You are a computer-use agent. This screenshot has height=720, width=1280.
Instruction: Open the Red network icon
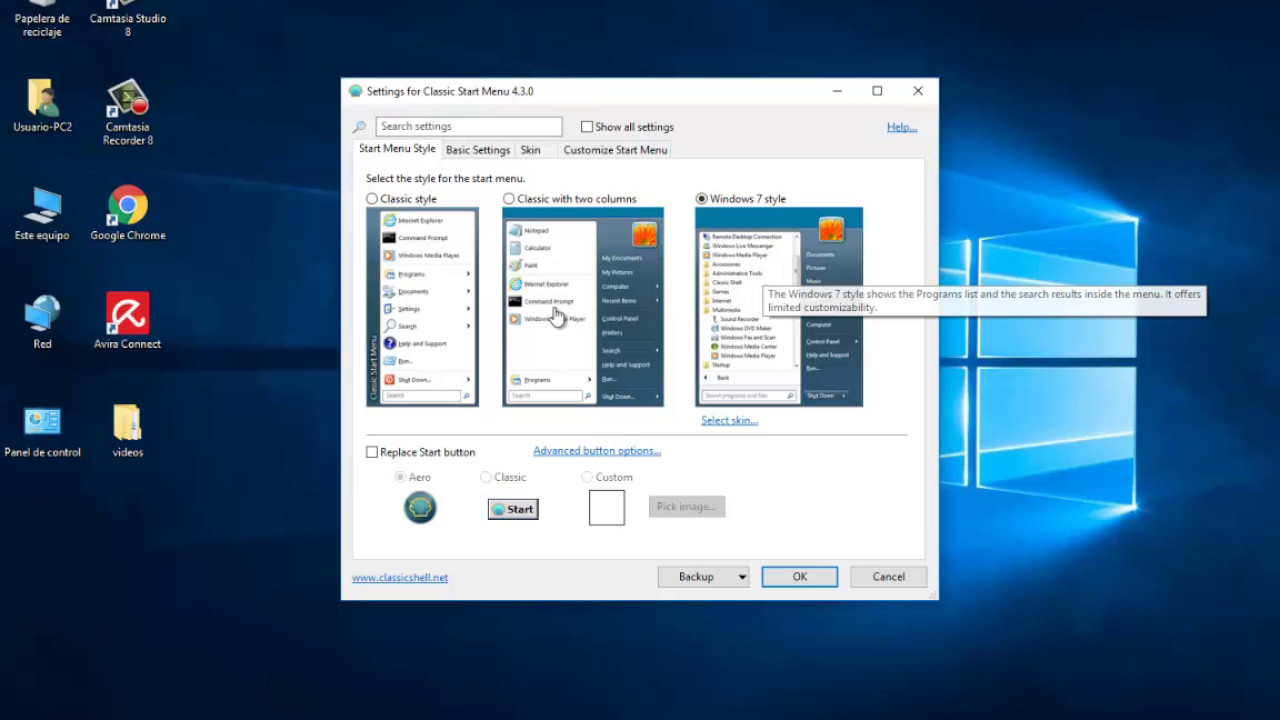[x=42, y=322]
